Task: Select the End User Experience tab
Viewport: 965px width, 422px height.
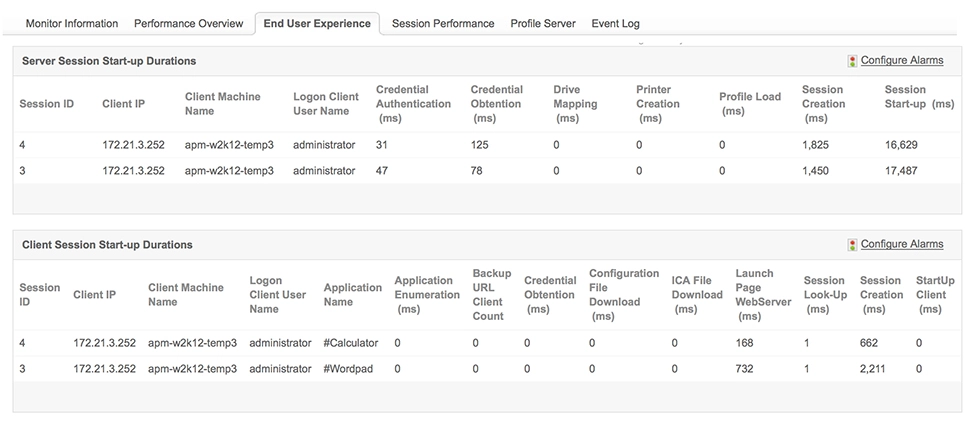Action: click(x=317, y=23)
